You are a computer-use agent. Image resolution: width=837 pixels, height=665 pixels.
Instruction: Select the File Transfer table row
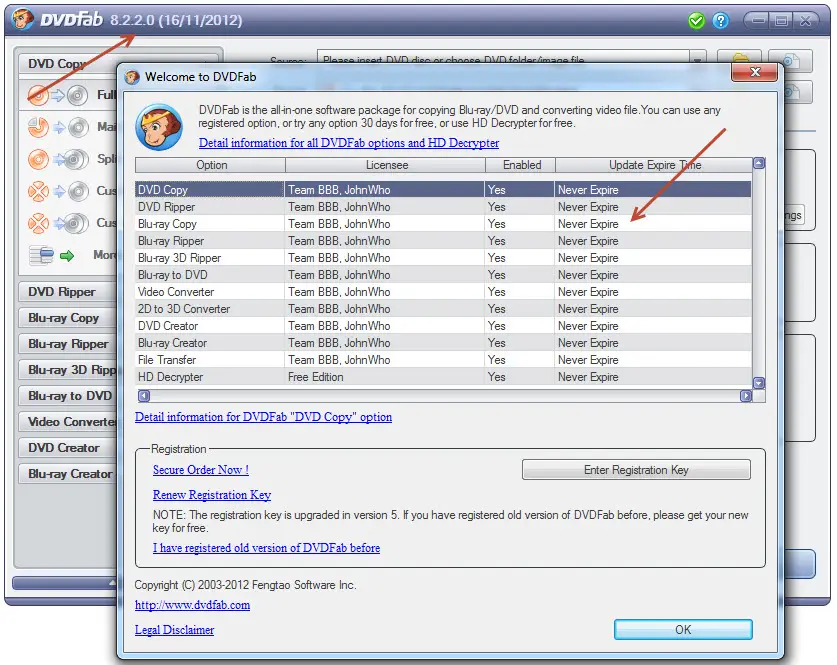point(443,360)
